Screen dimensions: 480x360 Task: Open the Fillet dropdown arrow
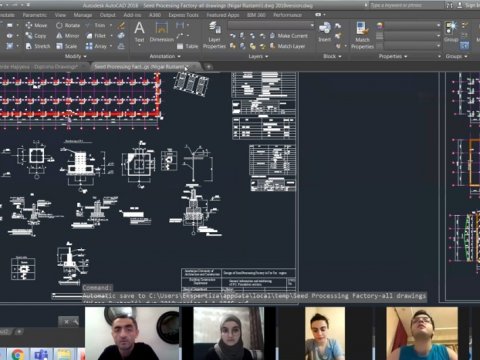[111, 36]
